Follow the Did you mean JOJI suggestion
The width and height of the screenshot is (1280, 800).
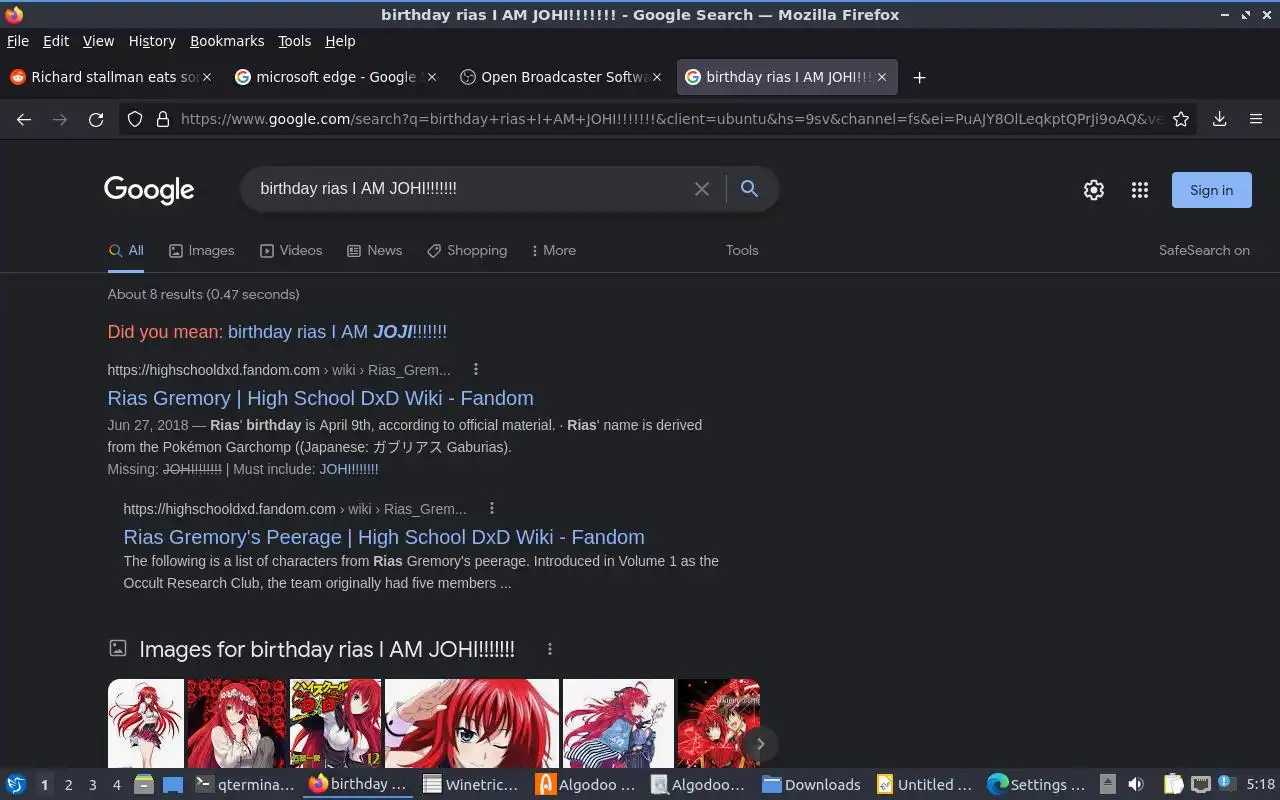point(337,332)
